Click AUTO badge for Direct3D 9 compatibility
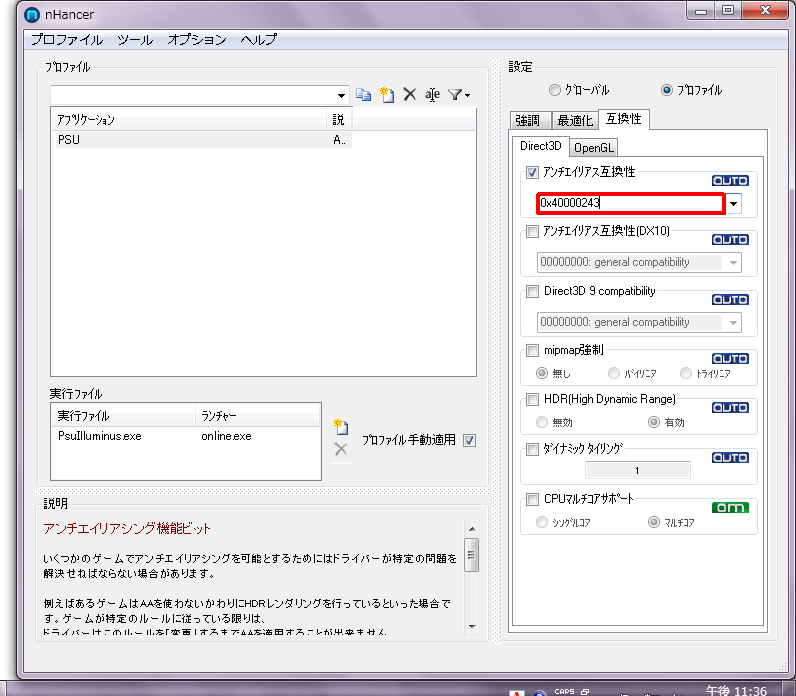The width and height of the screenshot is (796, 696). pos(730,300)
